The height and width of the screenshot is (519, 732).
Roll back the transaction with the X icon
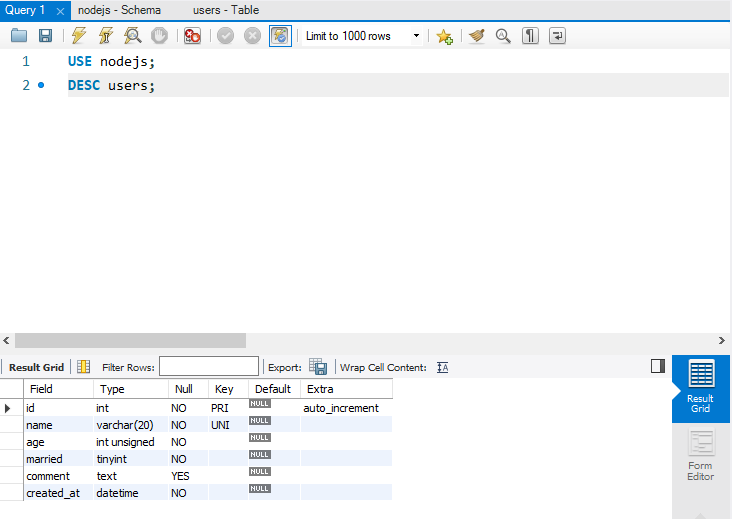pyautogui.click(x=253, y=35)
